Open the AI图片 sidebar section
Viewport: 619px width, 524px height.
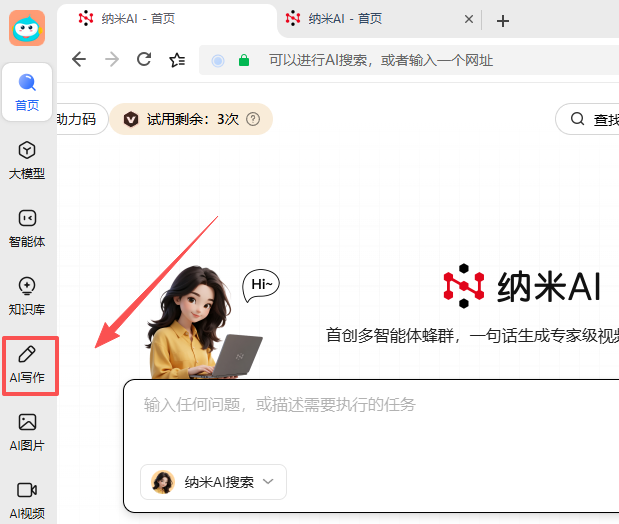click(x=27, y=432)
